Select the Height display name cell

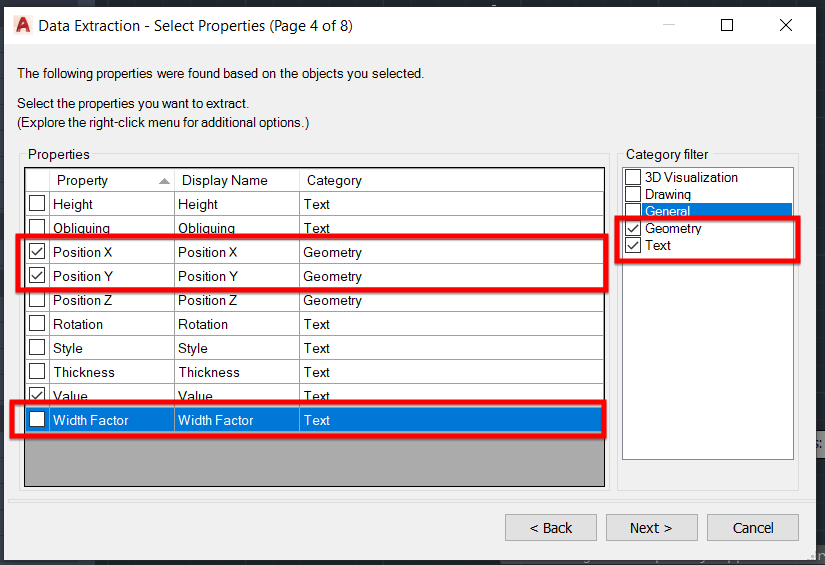[237, 204]
